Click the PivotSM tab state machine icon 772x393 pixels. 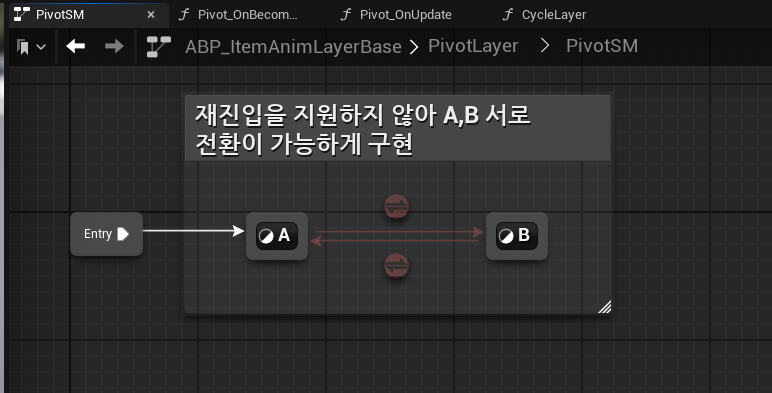pyautogui.click(x=22, y=14)
